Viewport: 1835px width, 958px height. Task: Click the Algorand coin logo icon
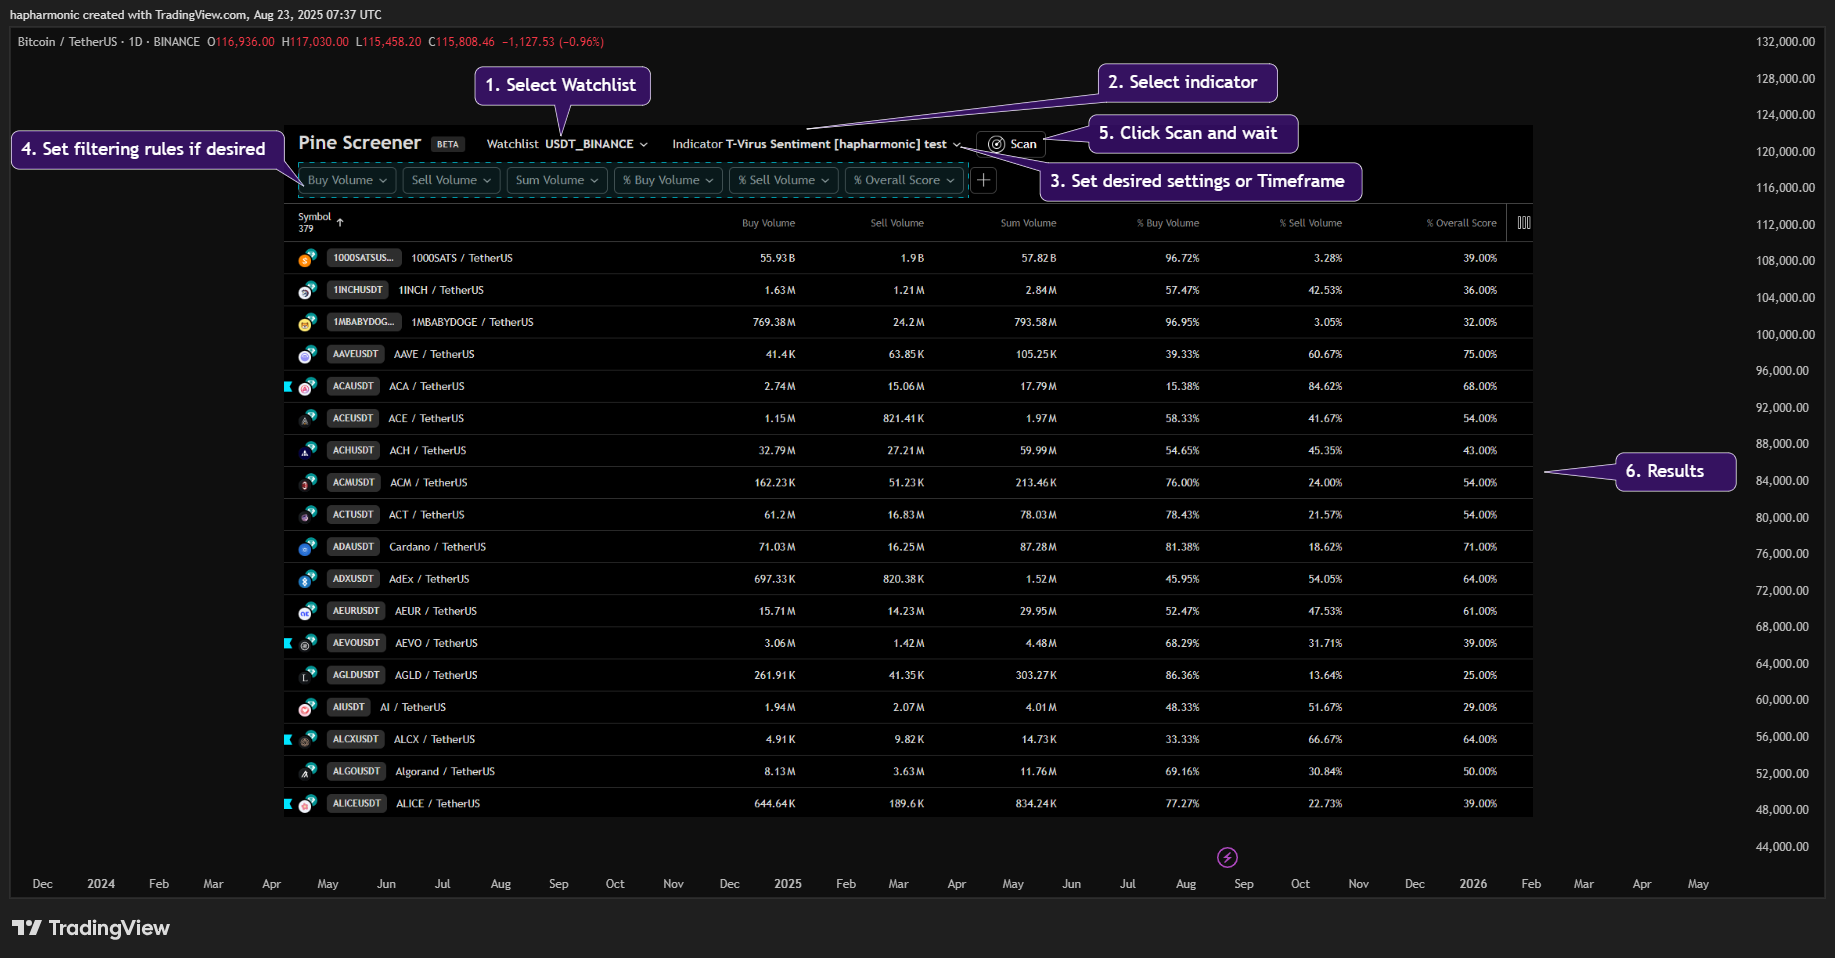point(307,770)
